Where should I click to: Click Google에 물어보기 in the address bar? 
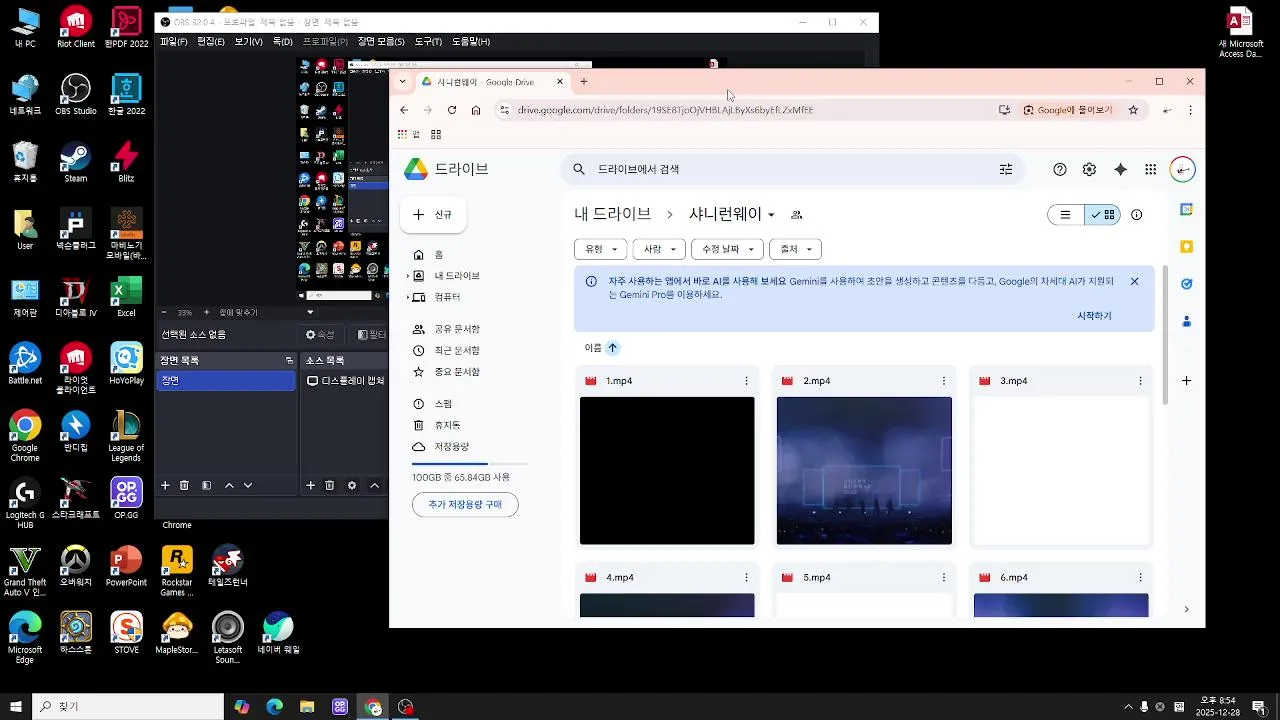click(x=1067, y=110)
